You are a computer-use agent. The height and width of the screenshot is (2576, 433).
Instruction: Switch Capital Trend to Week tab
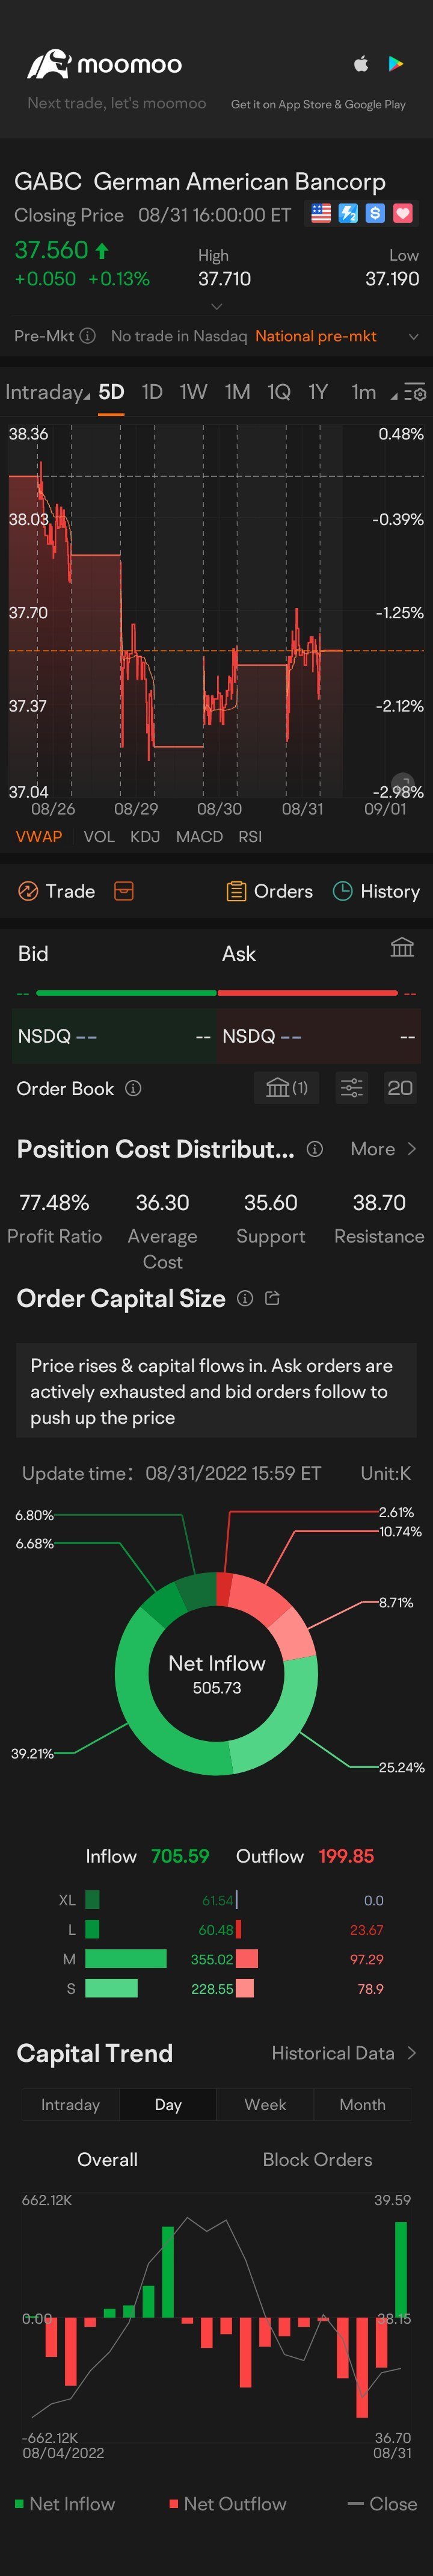(x=265, y=2104)
